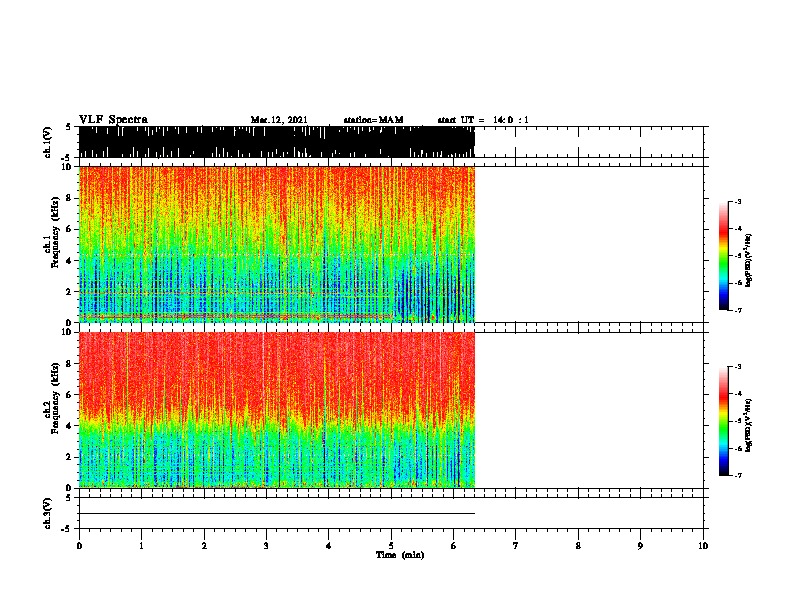Click the "start UT = 14:0 :1" text
The image size is (792, 612).
[x=483, y=120]
